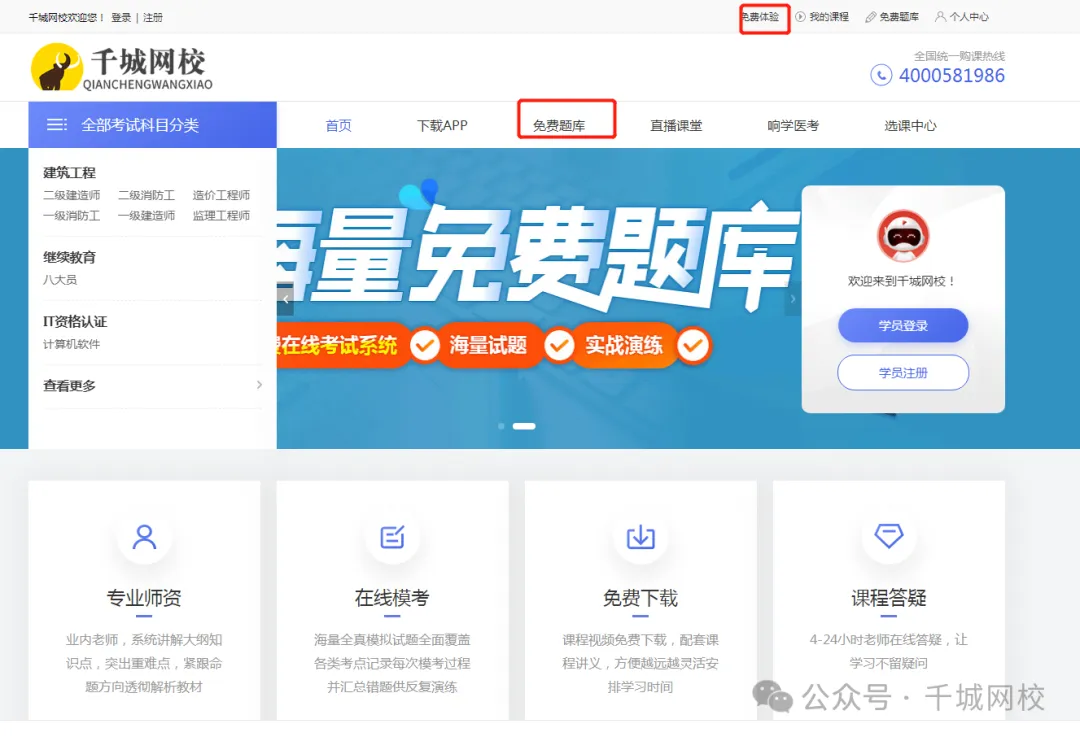Click 课程答疑 card title
Viewport: 1080px width, 741px height.
click(889, 598)
